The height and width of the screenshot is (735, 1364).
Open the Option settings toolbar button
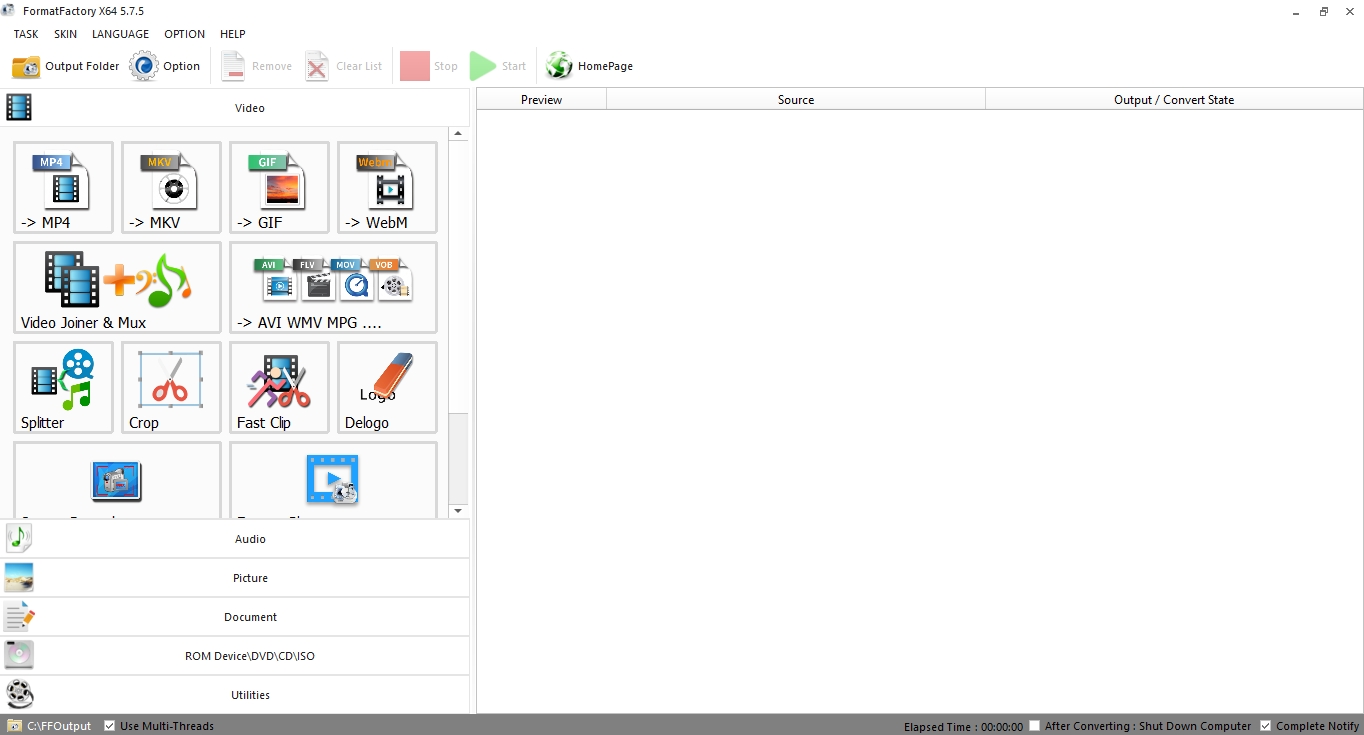point(166,66)
